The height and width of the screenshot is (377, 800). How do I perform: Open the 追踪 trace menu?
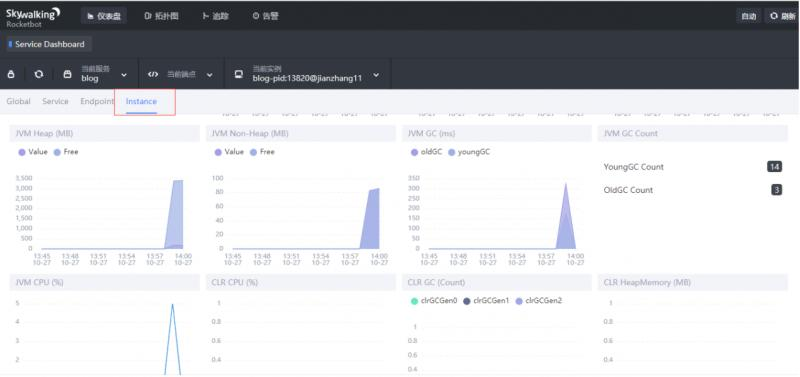215,16
